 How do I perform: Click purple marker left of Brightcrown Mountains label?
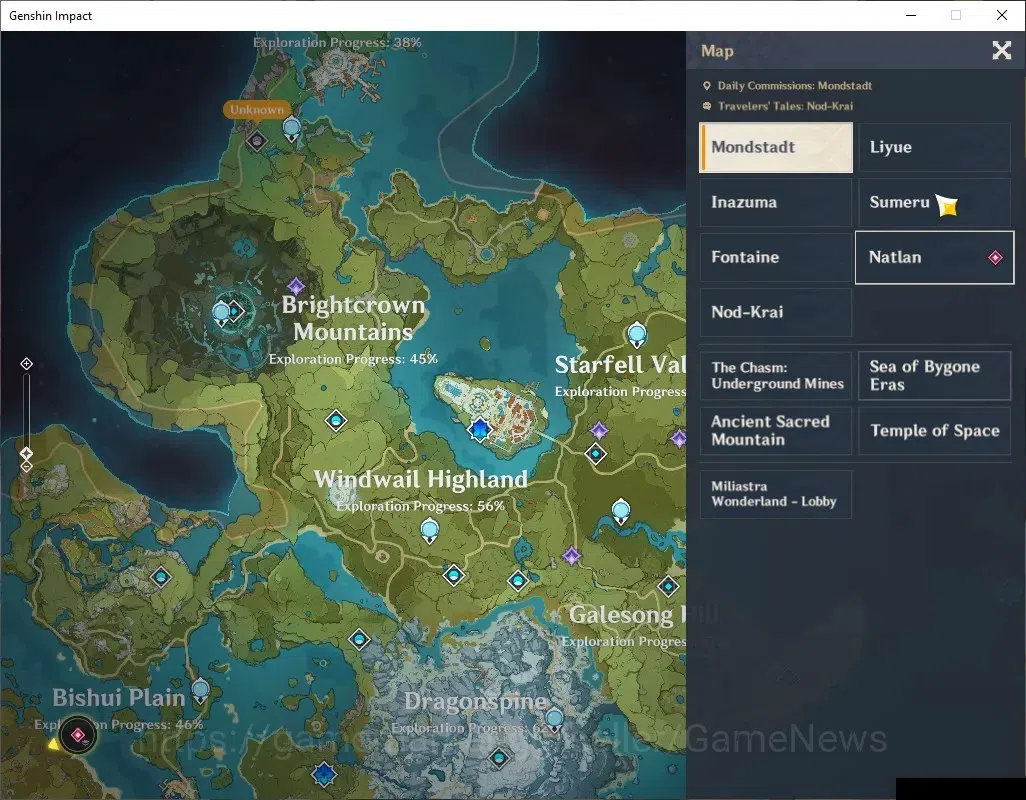(x=296, y=287)
